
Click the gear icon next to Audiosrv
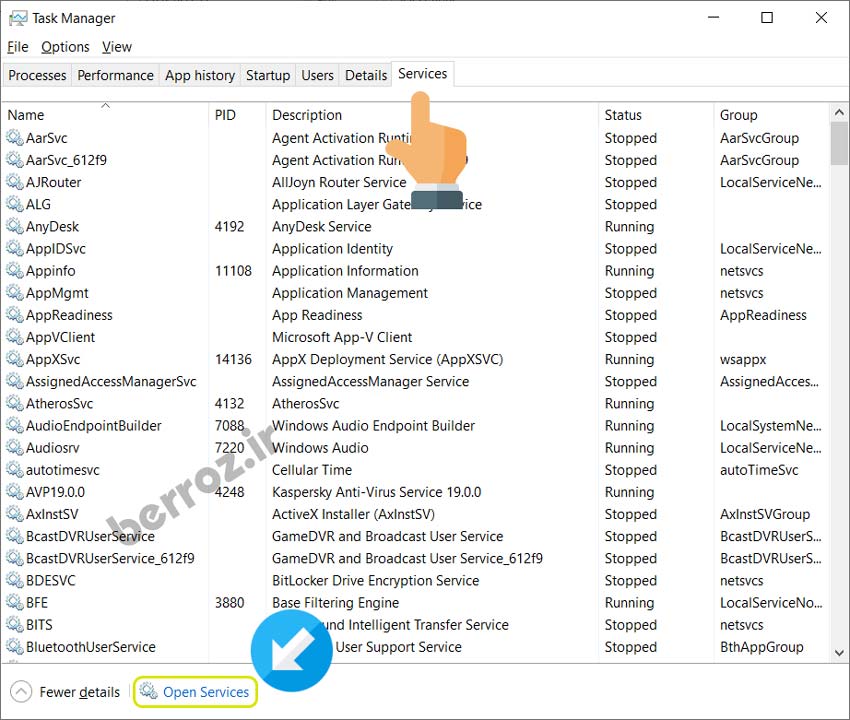[15, 448]
